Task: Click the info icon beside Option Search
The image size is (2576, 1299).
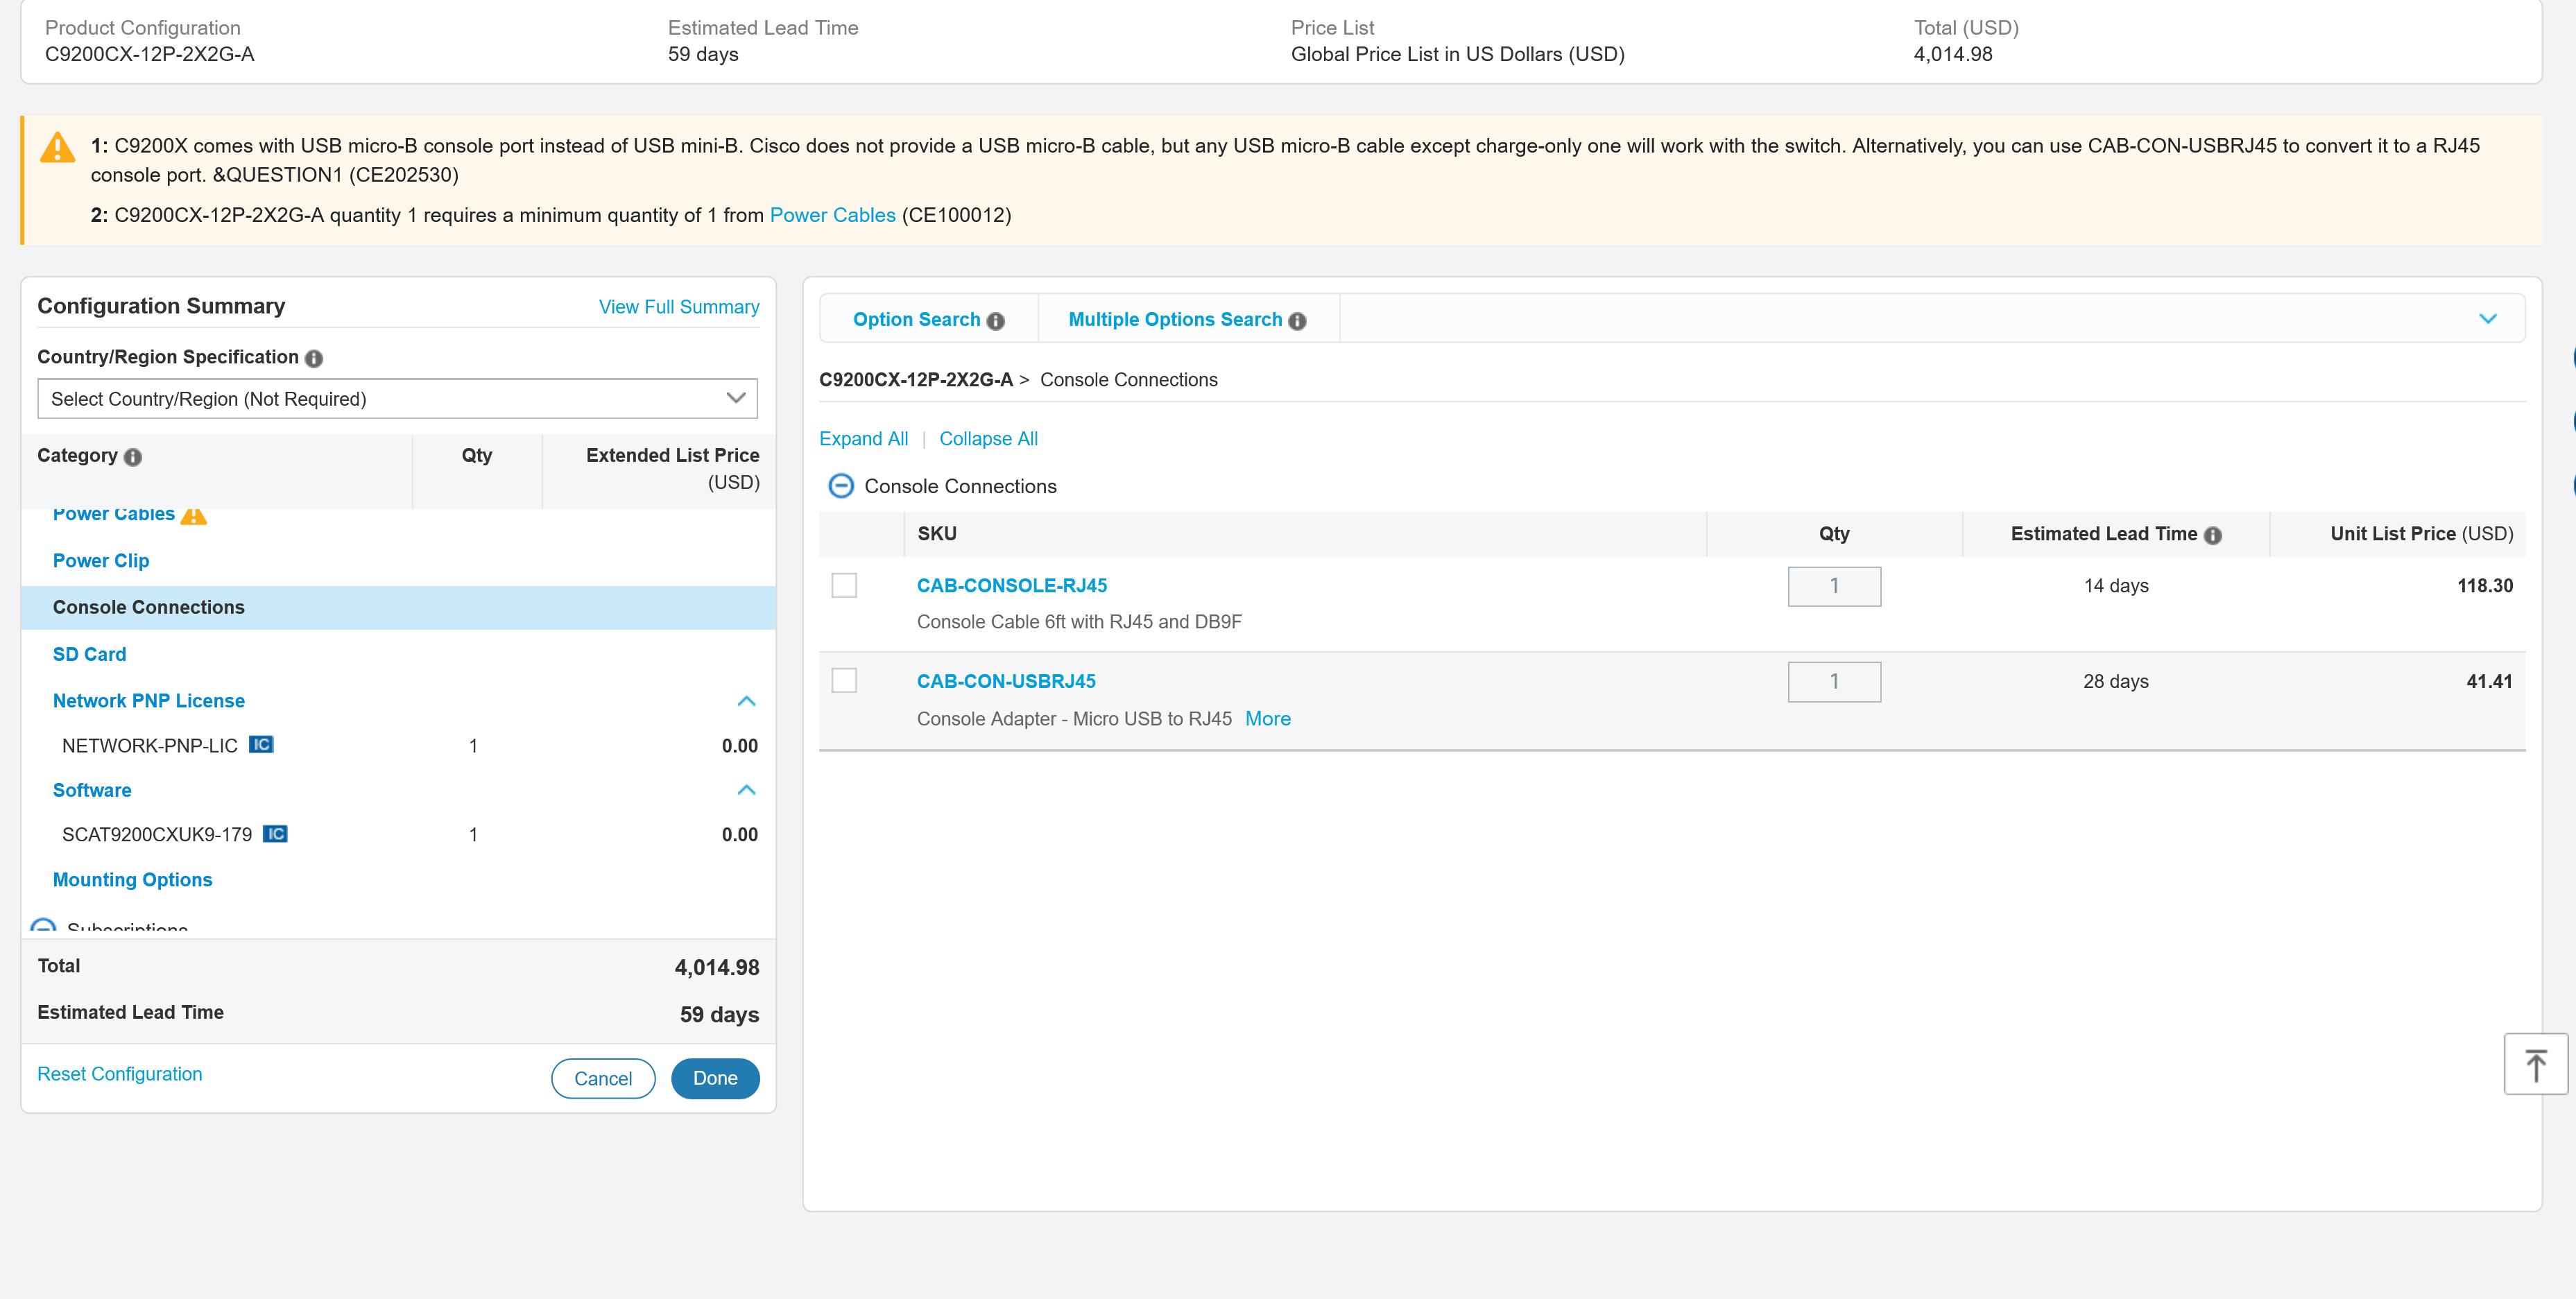Action: pyautogui.click(x=995, y=321)
